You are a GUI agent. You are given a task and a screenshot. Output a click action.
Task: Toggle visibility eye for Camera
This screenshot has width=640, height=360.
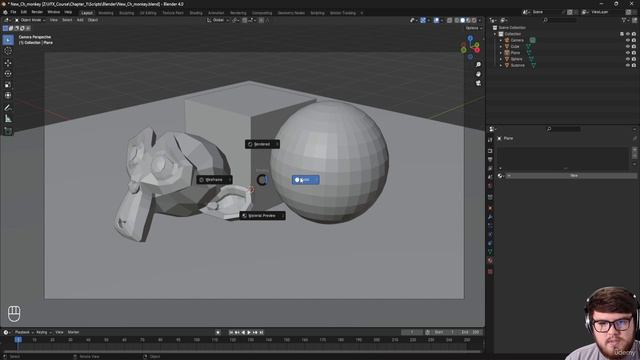(628, 40)
